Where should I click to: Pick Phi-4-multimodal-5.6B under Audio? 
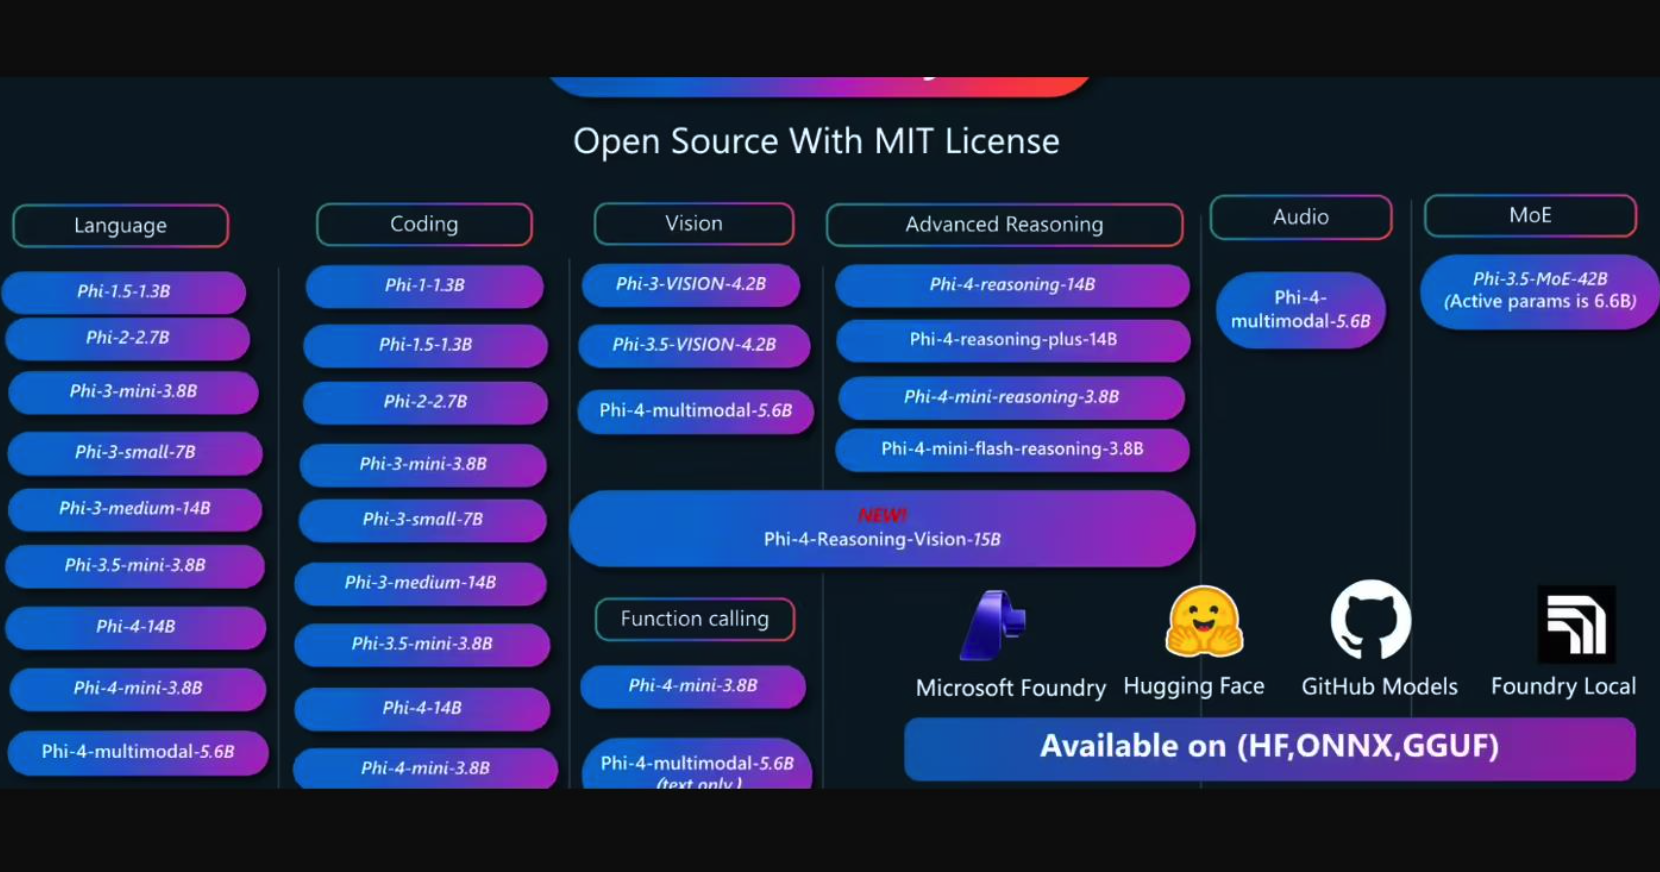[x=1300, y=310]
